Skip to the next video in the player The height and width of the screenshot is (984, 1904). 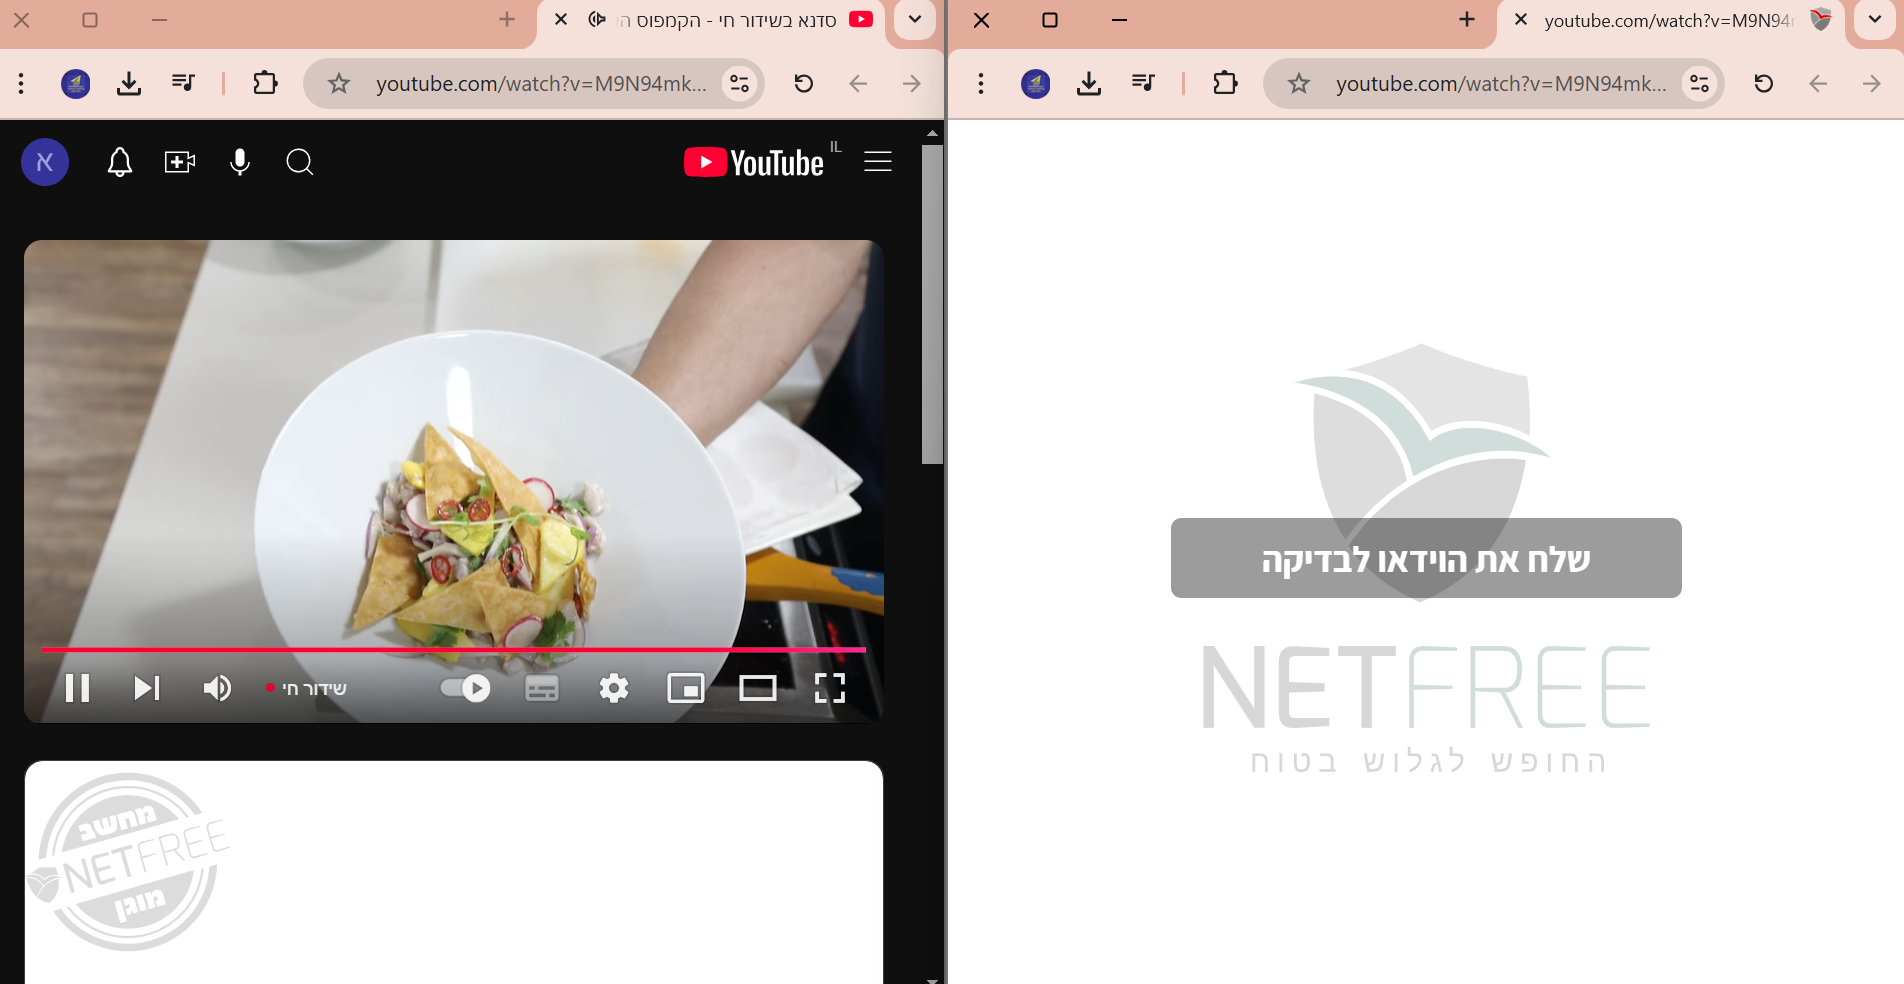(x=147, y=688)
